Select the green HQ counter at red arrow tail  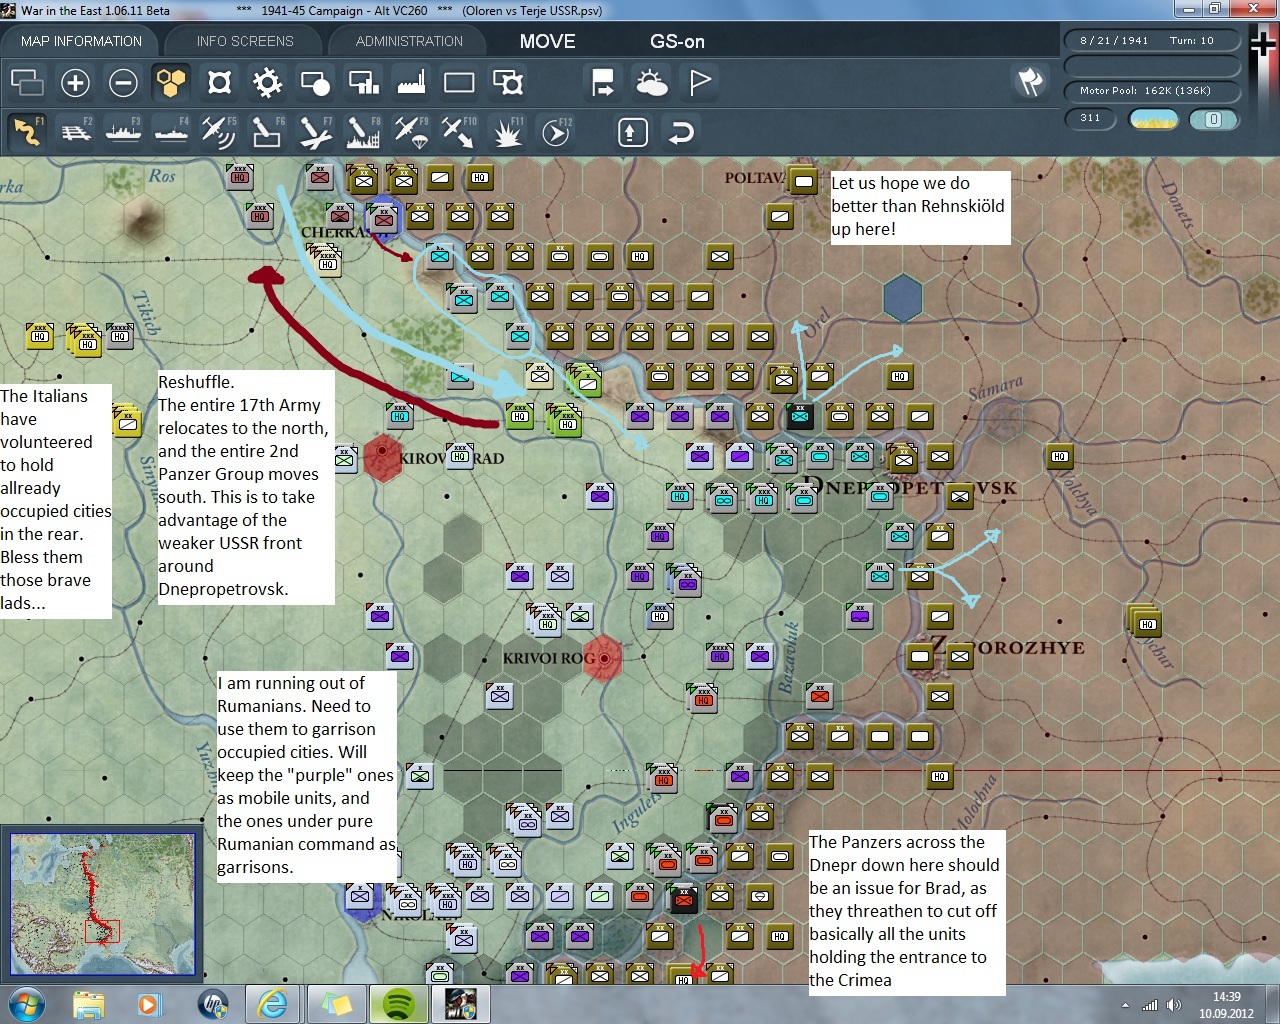[x=519, y=416]
